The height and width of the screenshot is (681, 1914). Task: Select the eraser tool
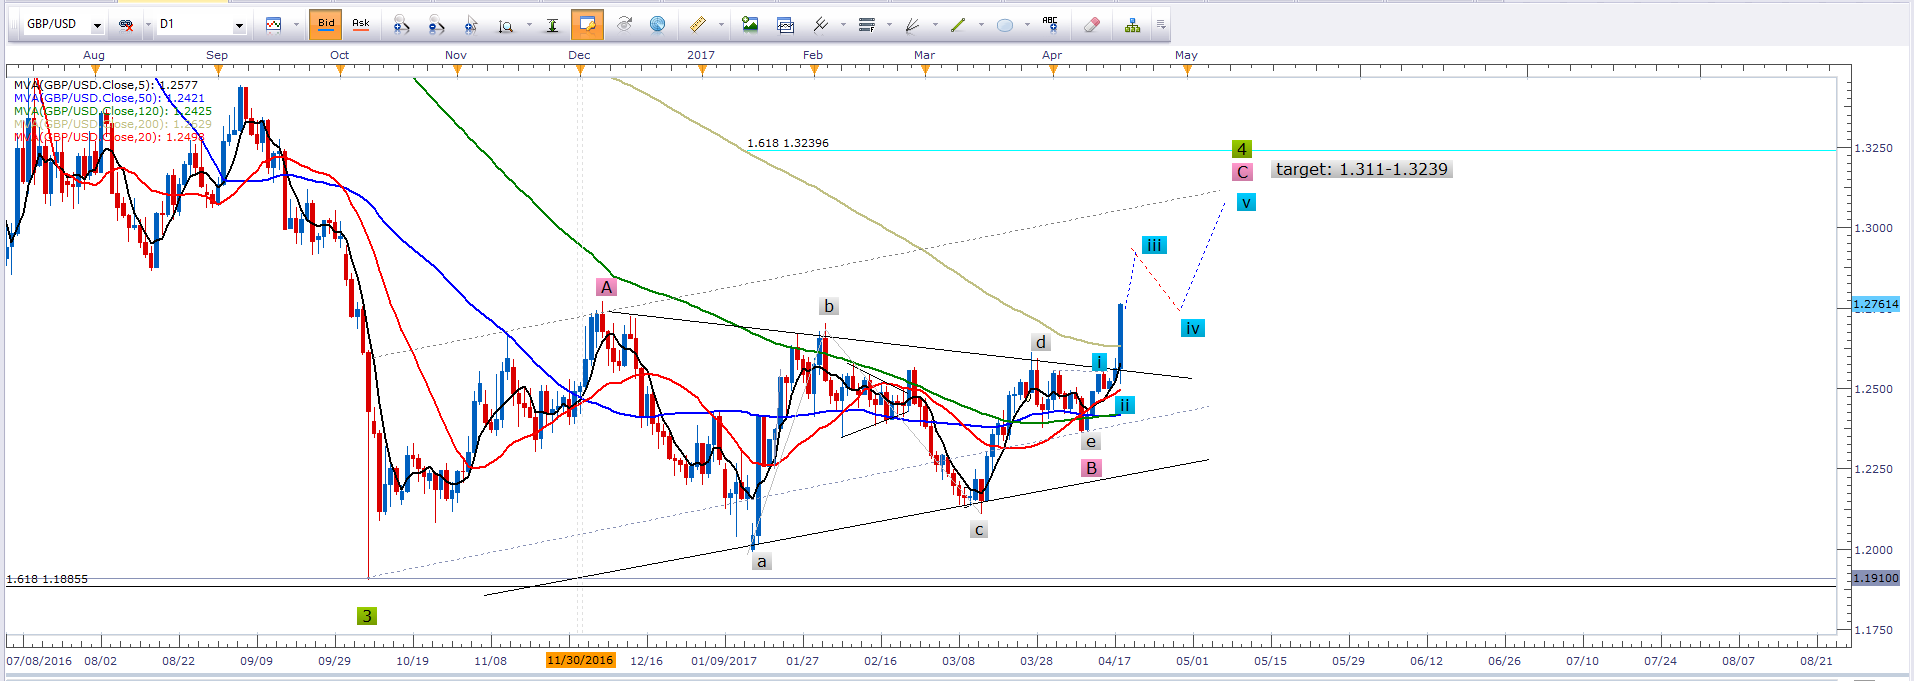coord(1092,24)
